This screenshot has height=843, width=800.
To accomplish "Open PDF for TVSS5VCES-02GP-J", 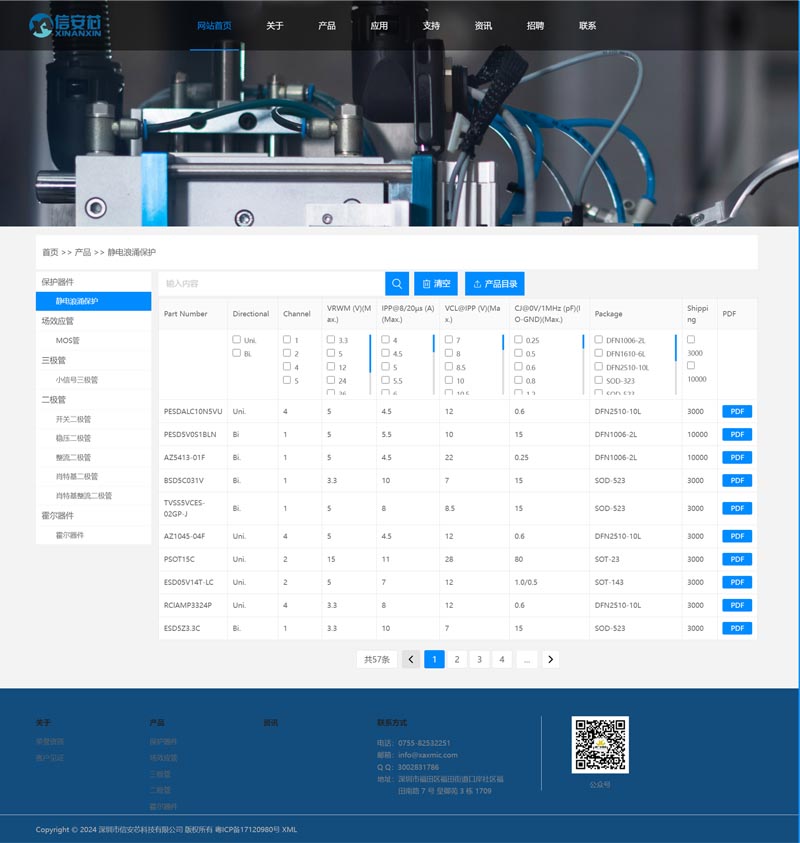I will [737, 508].
